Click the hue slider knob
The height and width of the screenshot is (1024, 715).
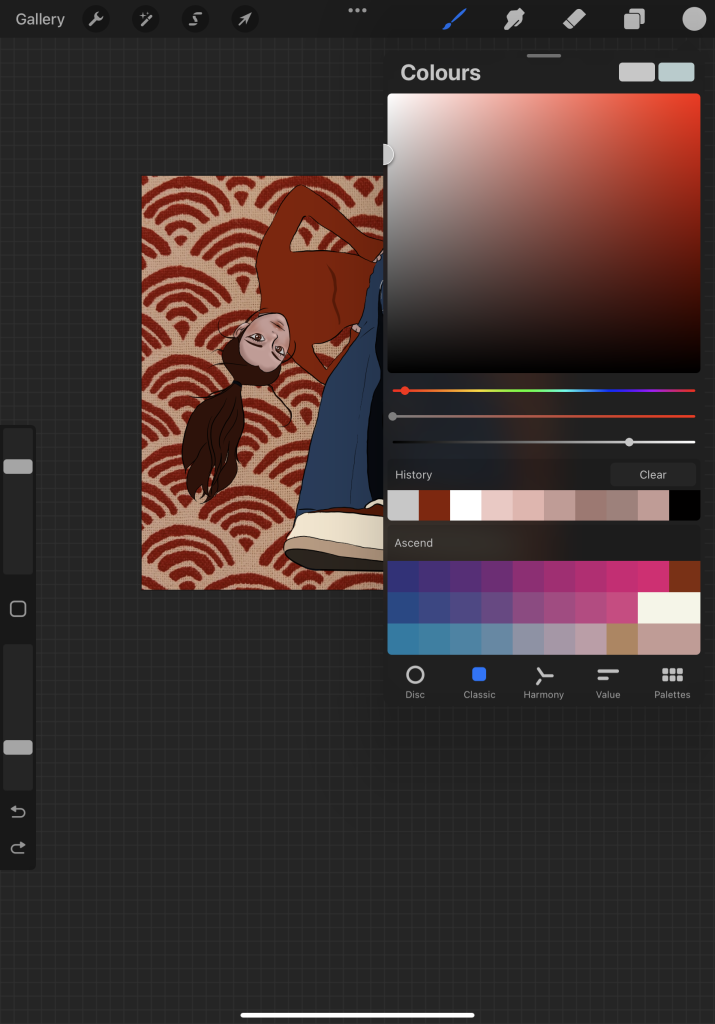(405, 391)
